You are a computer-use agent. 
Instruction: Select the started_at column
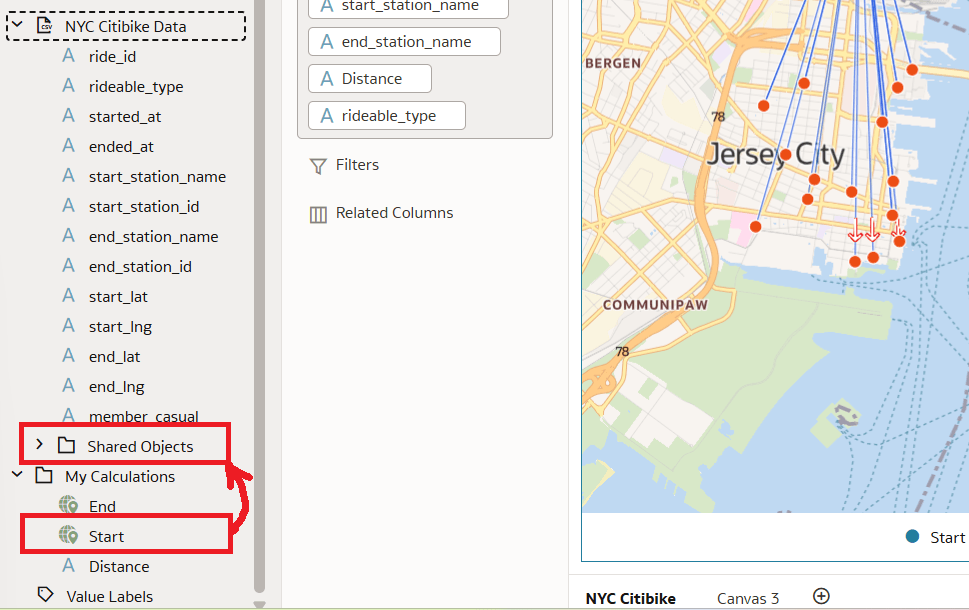click(x=125, y=117)
